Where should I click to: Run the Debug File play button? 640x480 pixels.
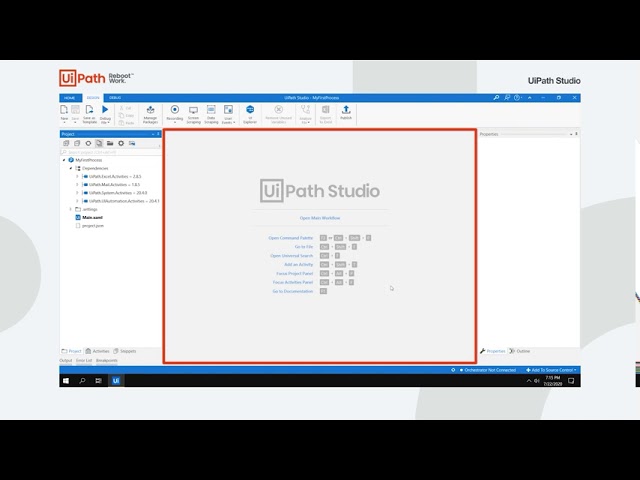click(x=105, y=109)
